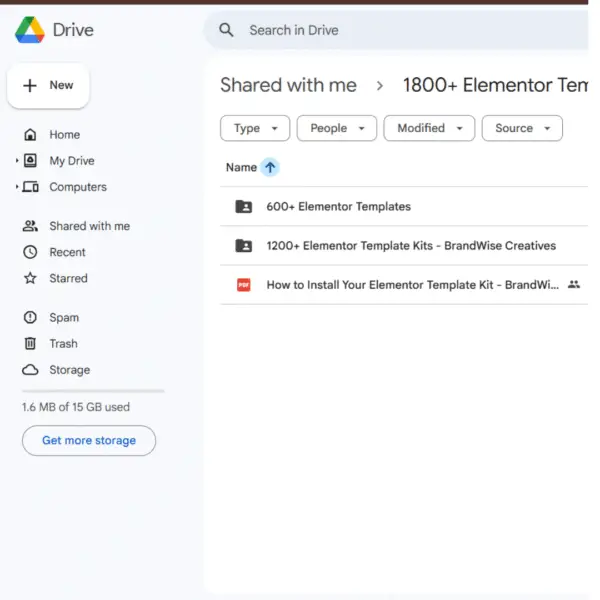Viewport: 600px width, 600px height.
Task: Click the Home sidebar icon
Action: [x=30, y=135]
